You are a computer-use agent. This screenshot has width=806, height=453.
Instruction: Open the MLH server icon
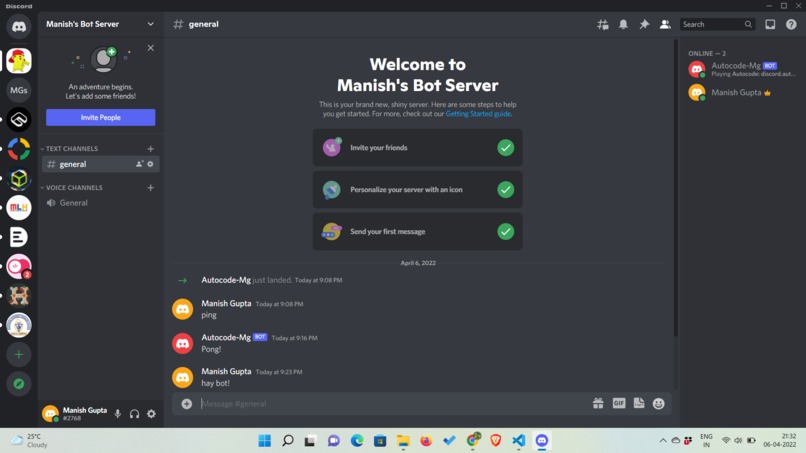[19, 207]
